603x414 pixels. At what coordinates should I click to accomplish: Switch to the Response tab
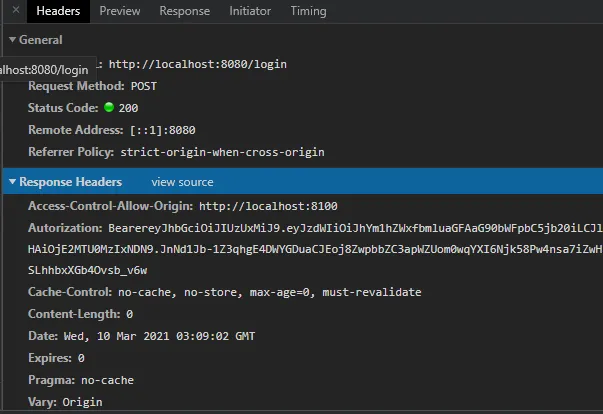[x=185, y=11]
